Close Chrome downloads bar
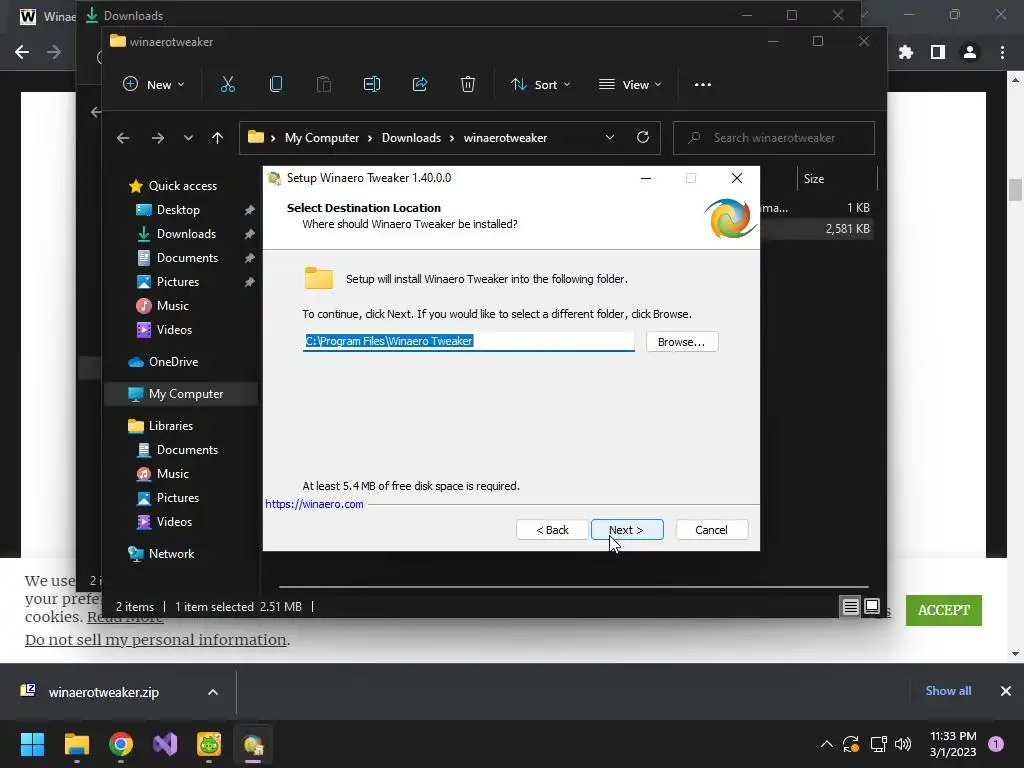The image size is (1024, 768). (1006, 691)
